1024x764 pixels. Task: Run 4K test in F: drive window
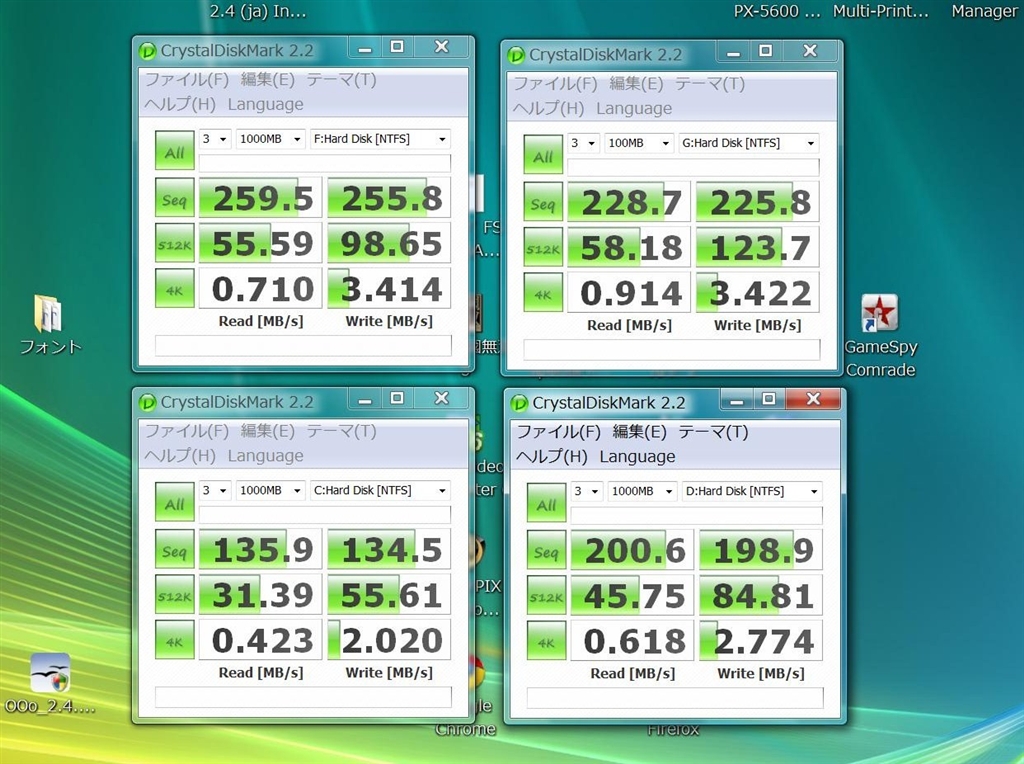pos(174,288)
